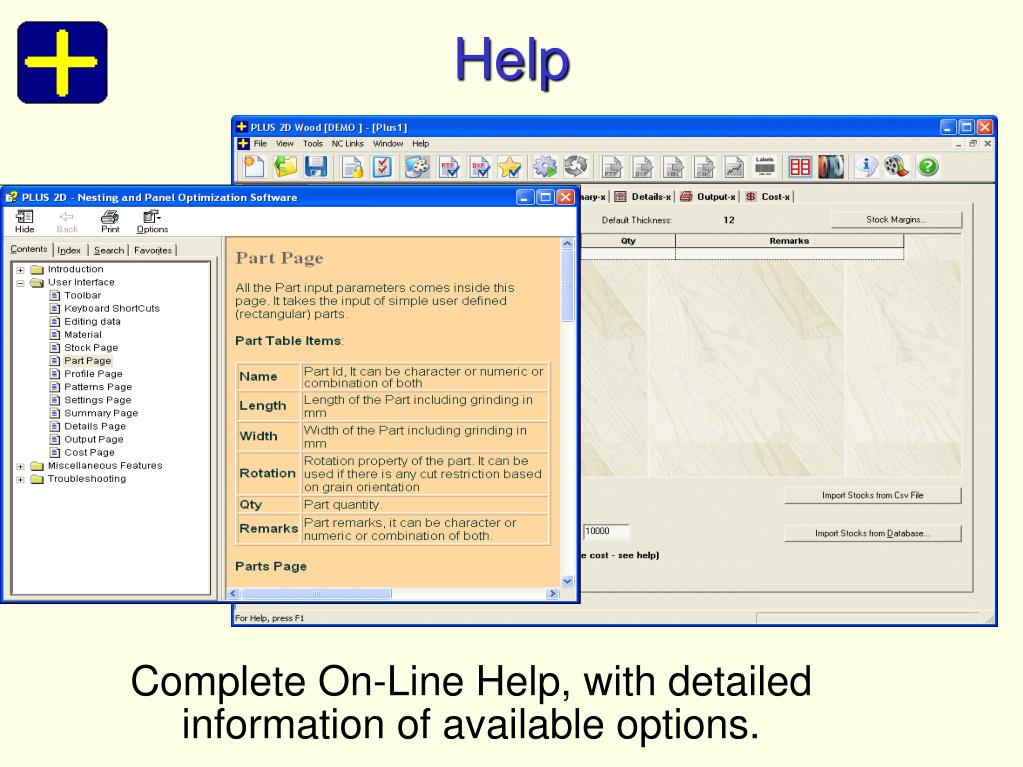Click the locked document icon in toolbar

353,167
